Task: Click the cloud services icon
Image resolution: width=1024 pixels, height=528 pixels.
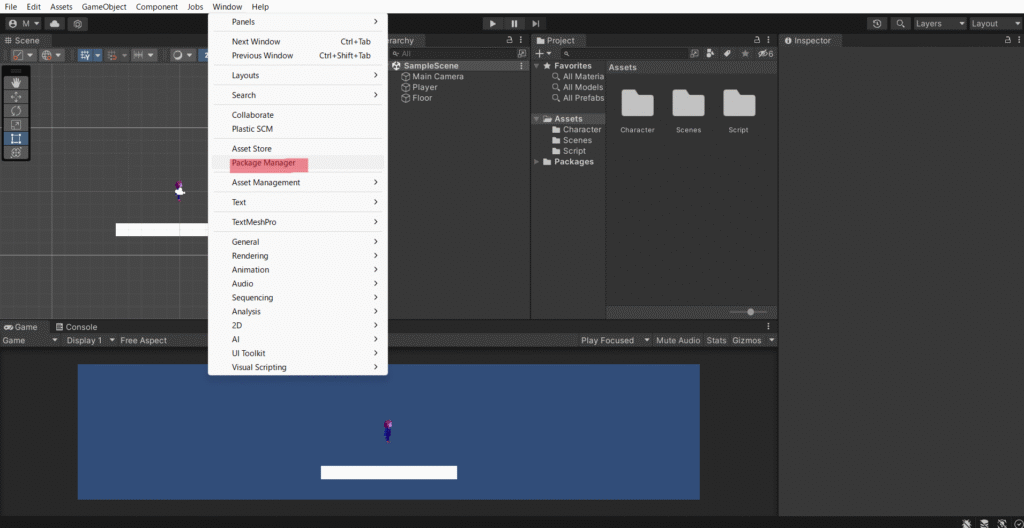Action: pos(54,23)
